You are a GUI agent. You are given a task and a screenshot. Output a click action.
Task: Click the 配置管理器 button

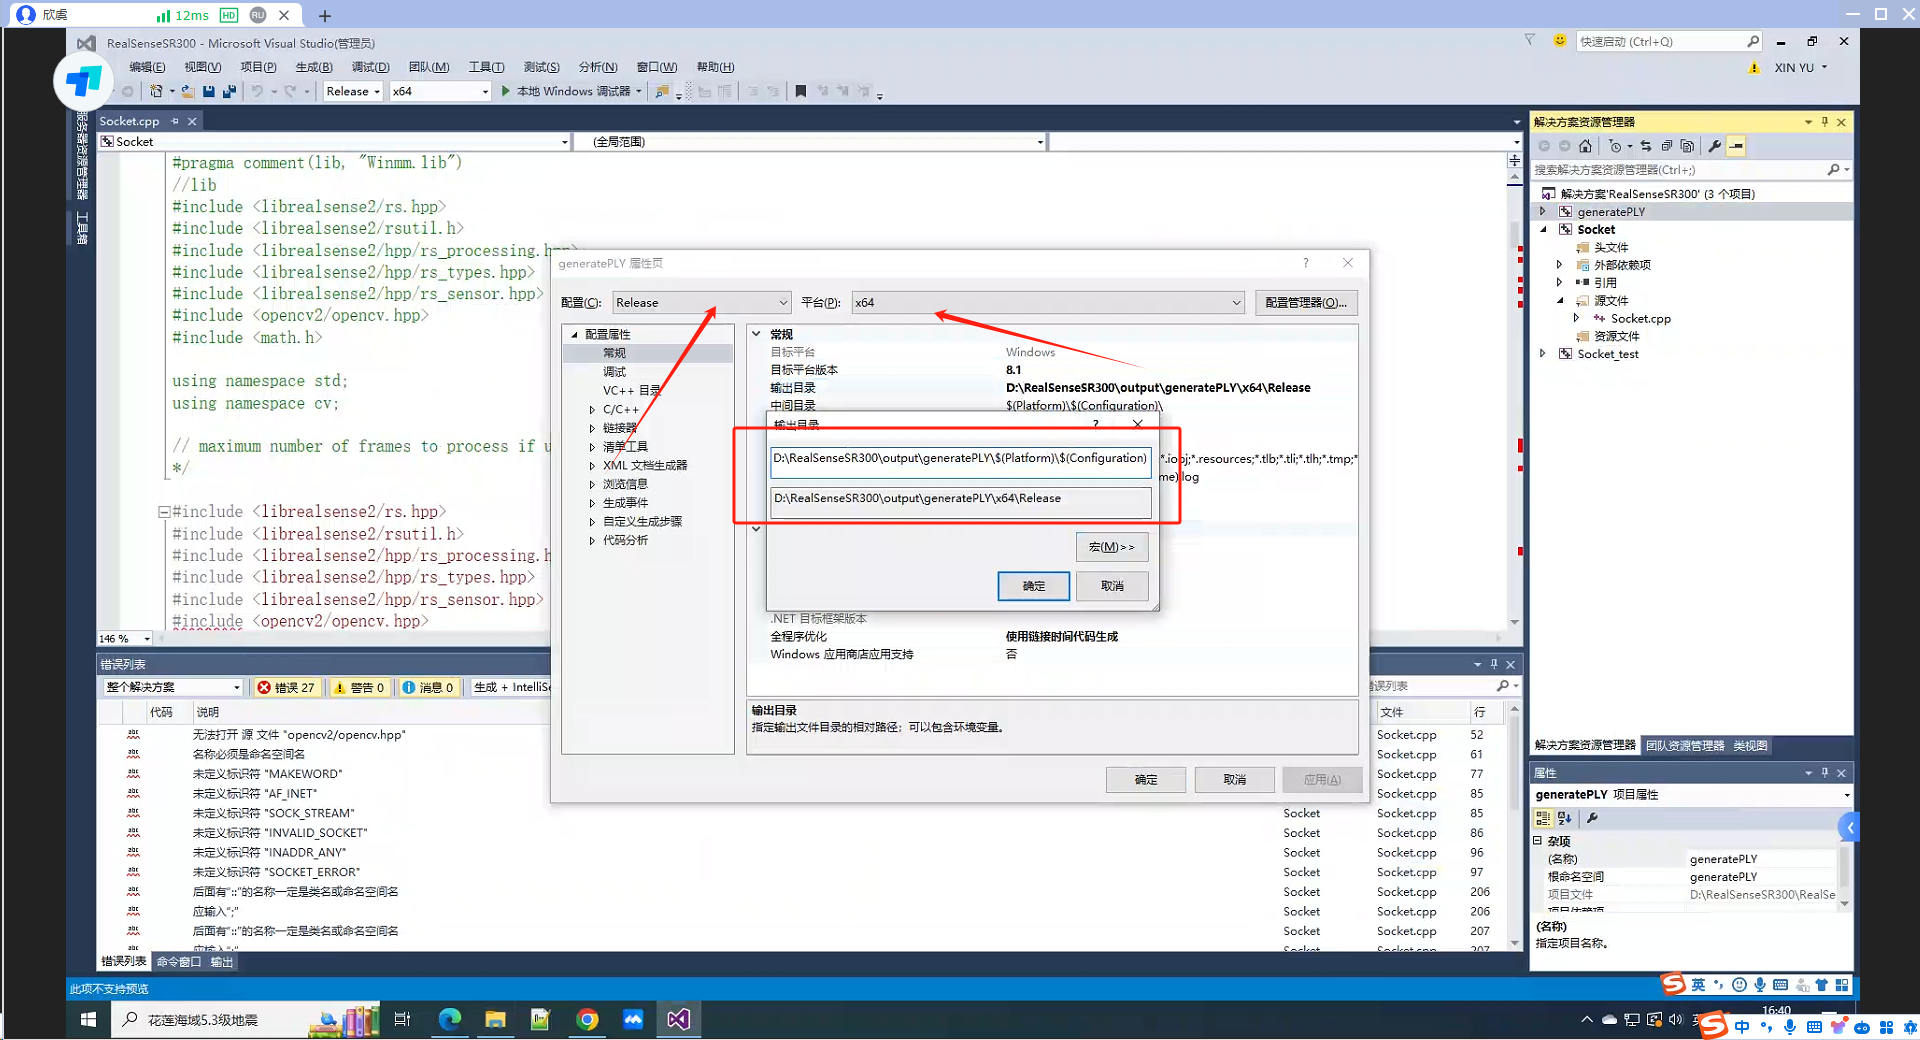[1306, 303]
